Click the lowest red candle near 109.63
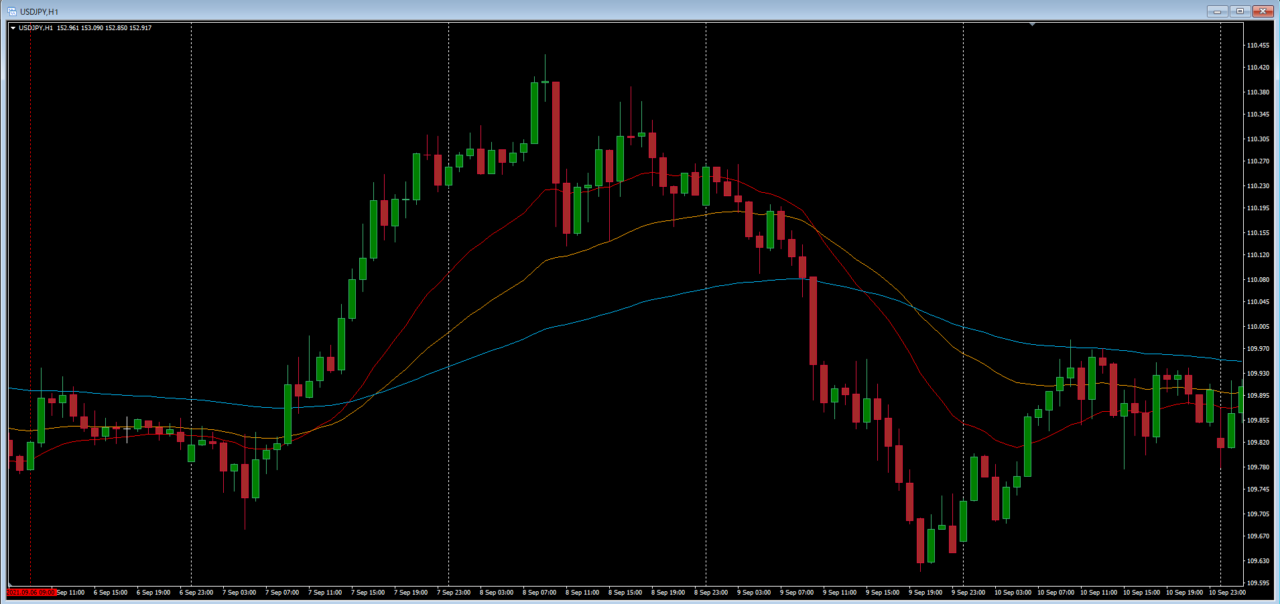 920,540
